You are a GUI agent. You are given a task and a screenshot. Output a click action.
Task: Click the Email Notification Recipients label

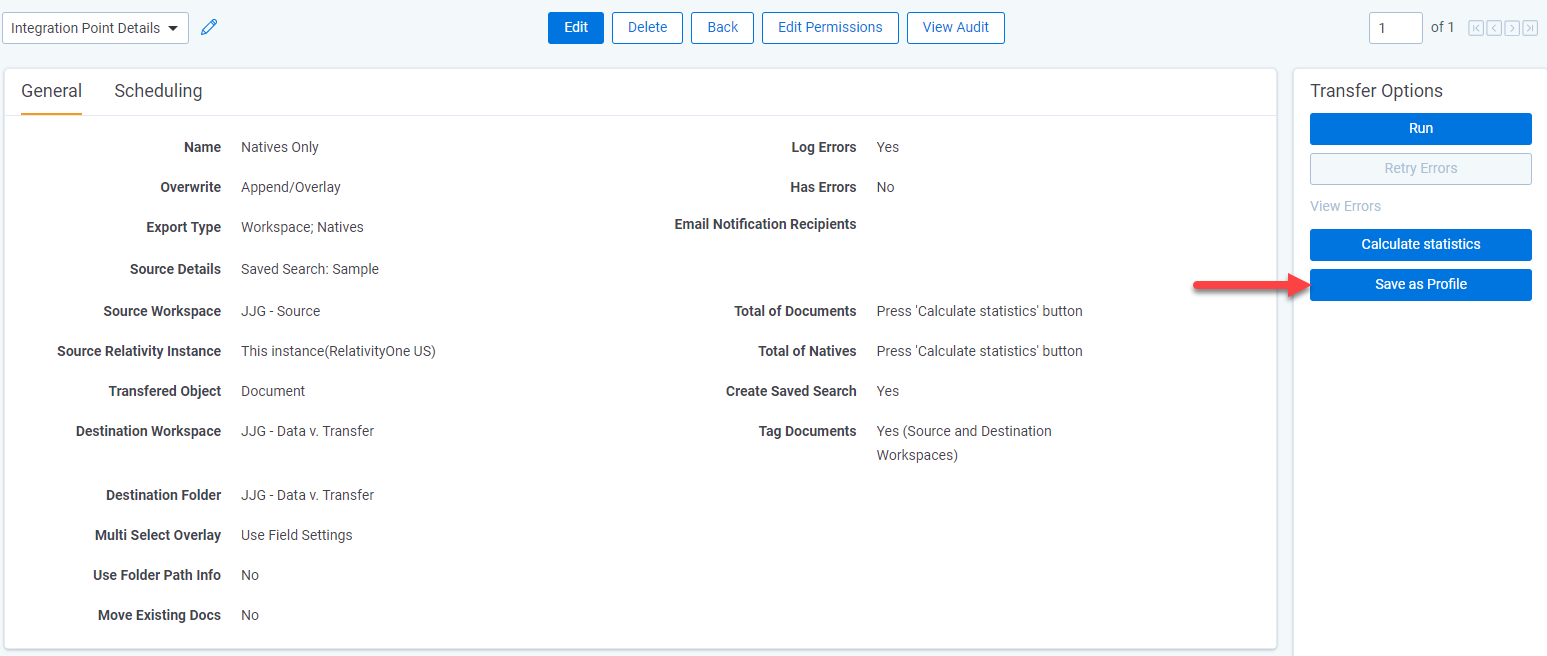[766, 224]
